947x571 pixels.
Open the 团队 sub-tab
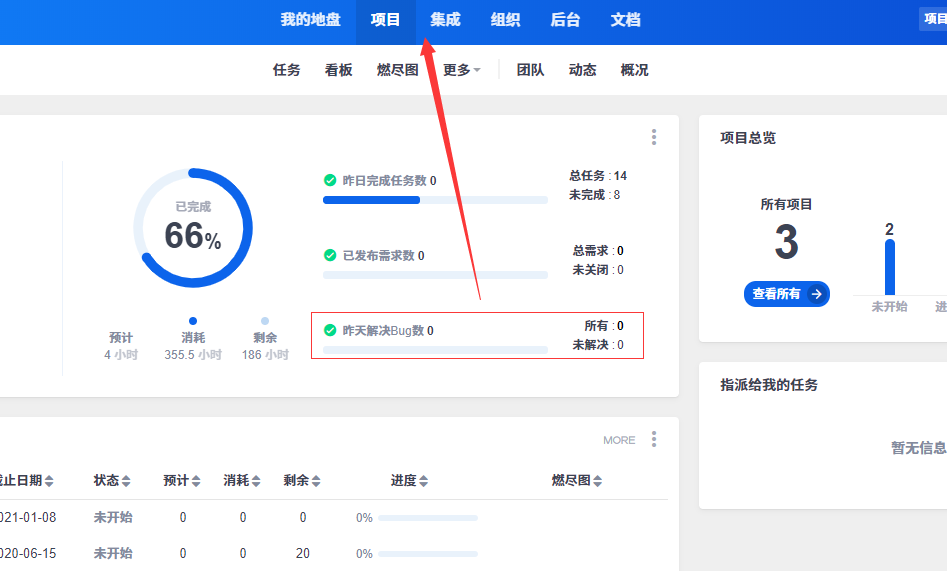coord(530,70)
